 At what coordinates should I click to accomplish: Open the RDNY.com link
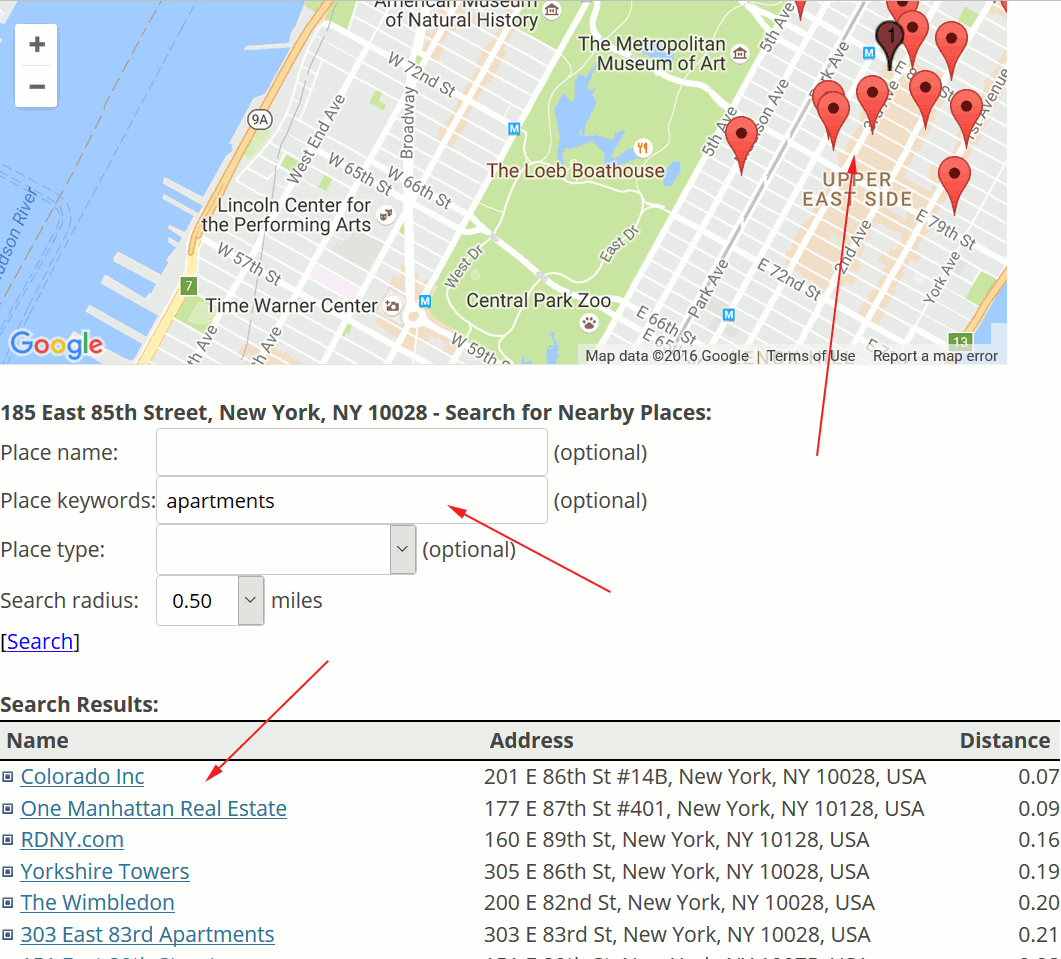pos(72,840)
